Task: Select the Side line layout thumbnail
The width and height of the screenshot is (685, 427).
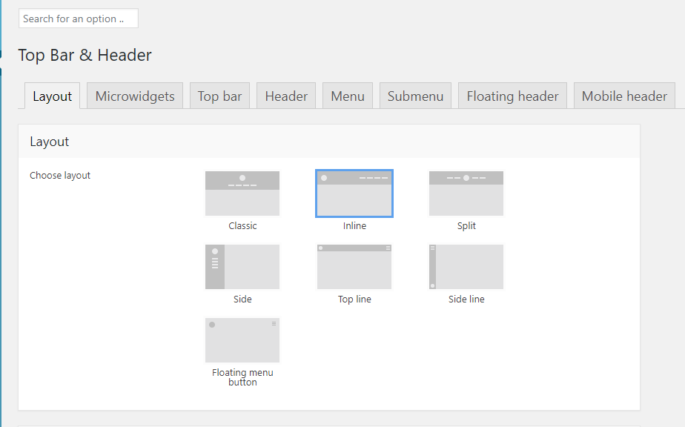Action: pyautogui.click(x=466, y=267)
